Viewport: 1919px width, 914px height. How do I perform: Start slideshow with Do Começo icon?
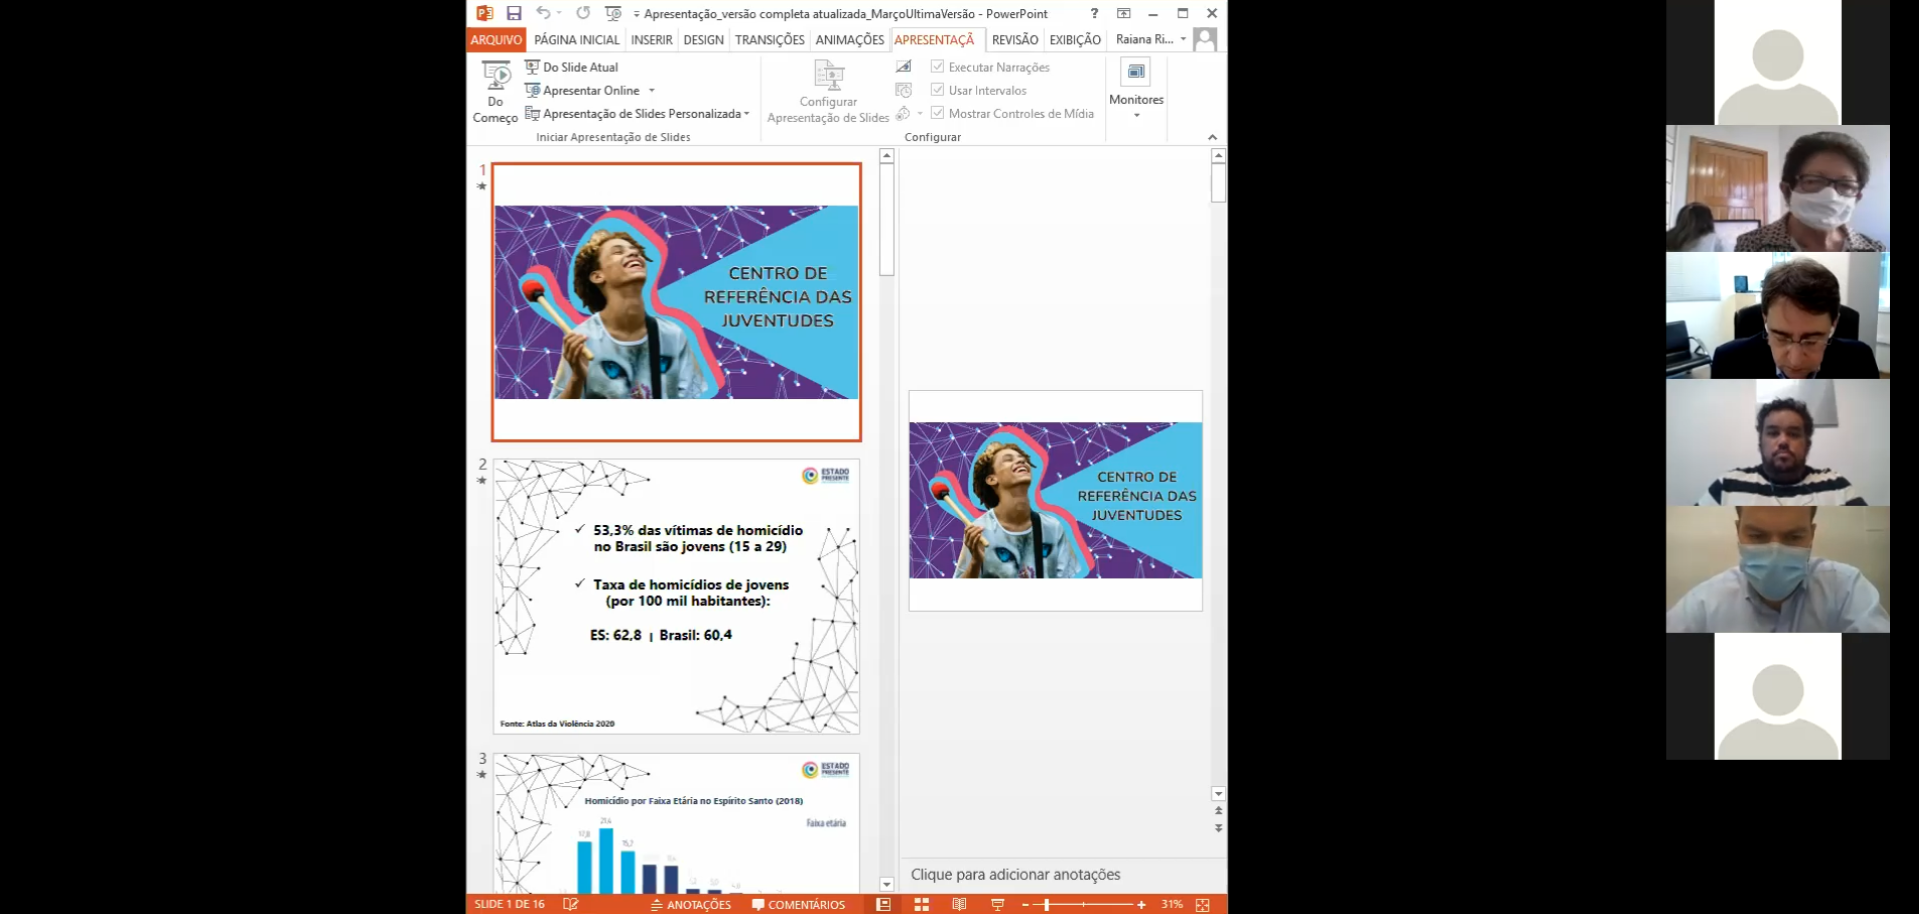(x=495, y=90)
